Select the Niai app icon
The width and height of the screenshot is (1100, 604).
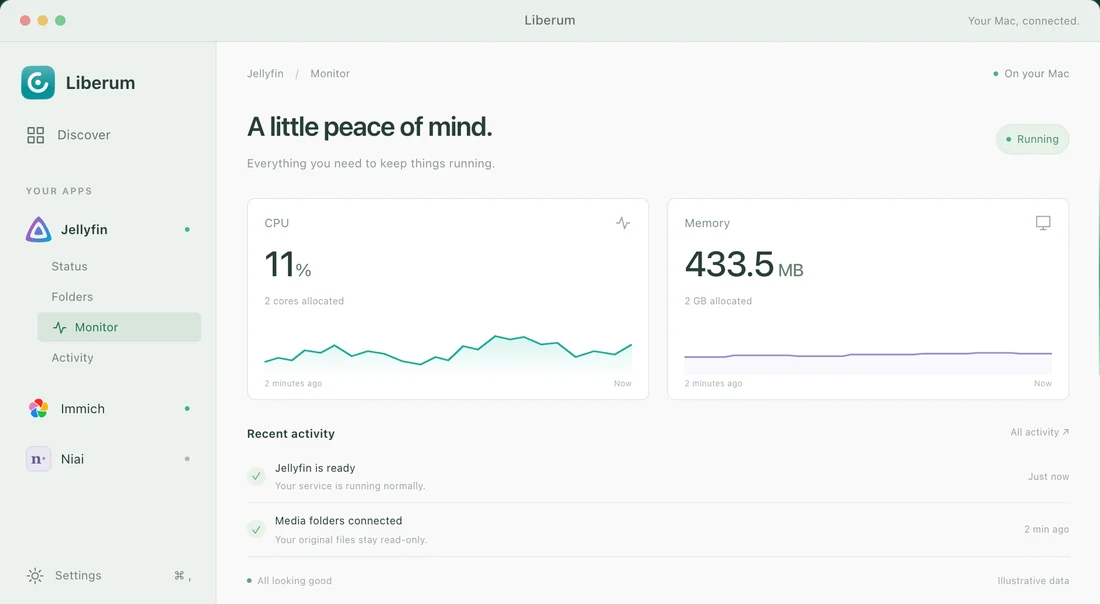pyautogui.click(x=39, y=459)
